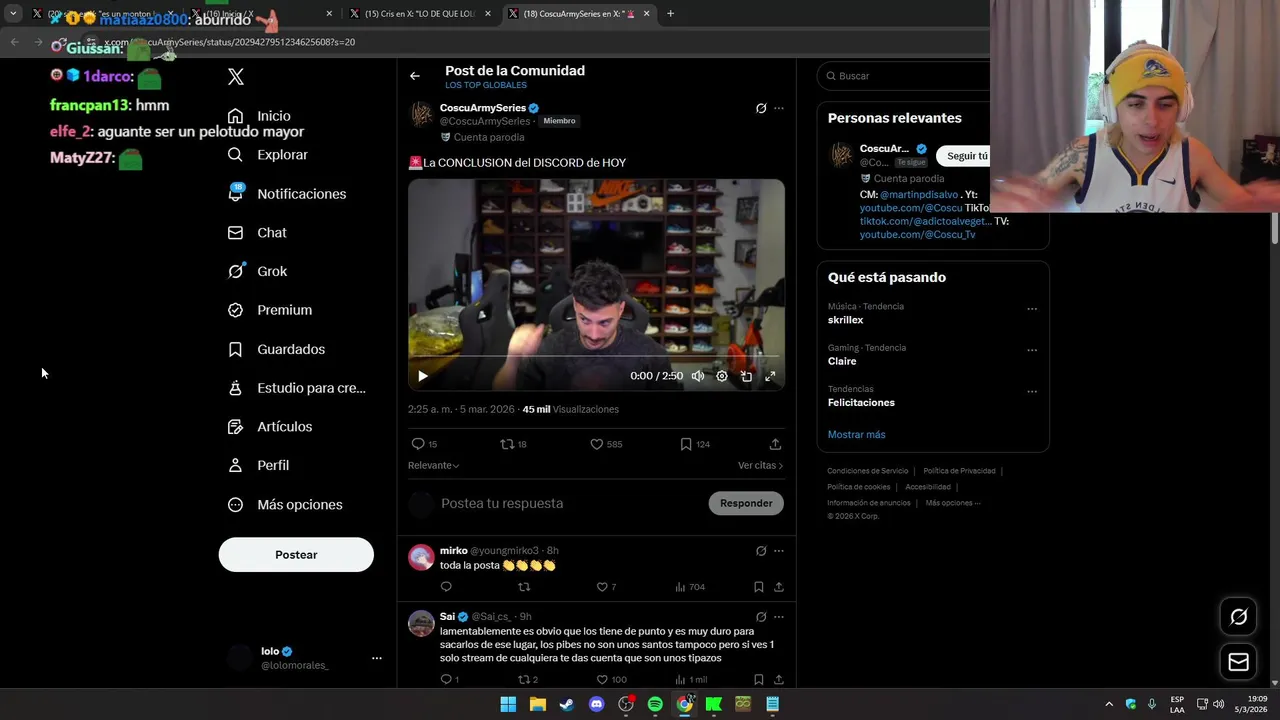Open lolo account switcher three-dot menu
The image size is (1280, 720).
click(x=377, y=658)
